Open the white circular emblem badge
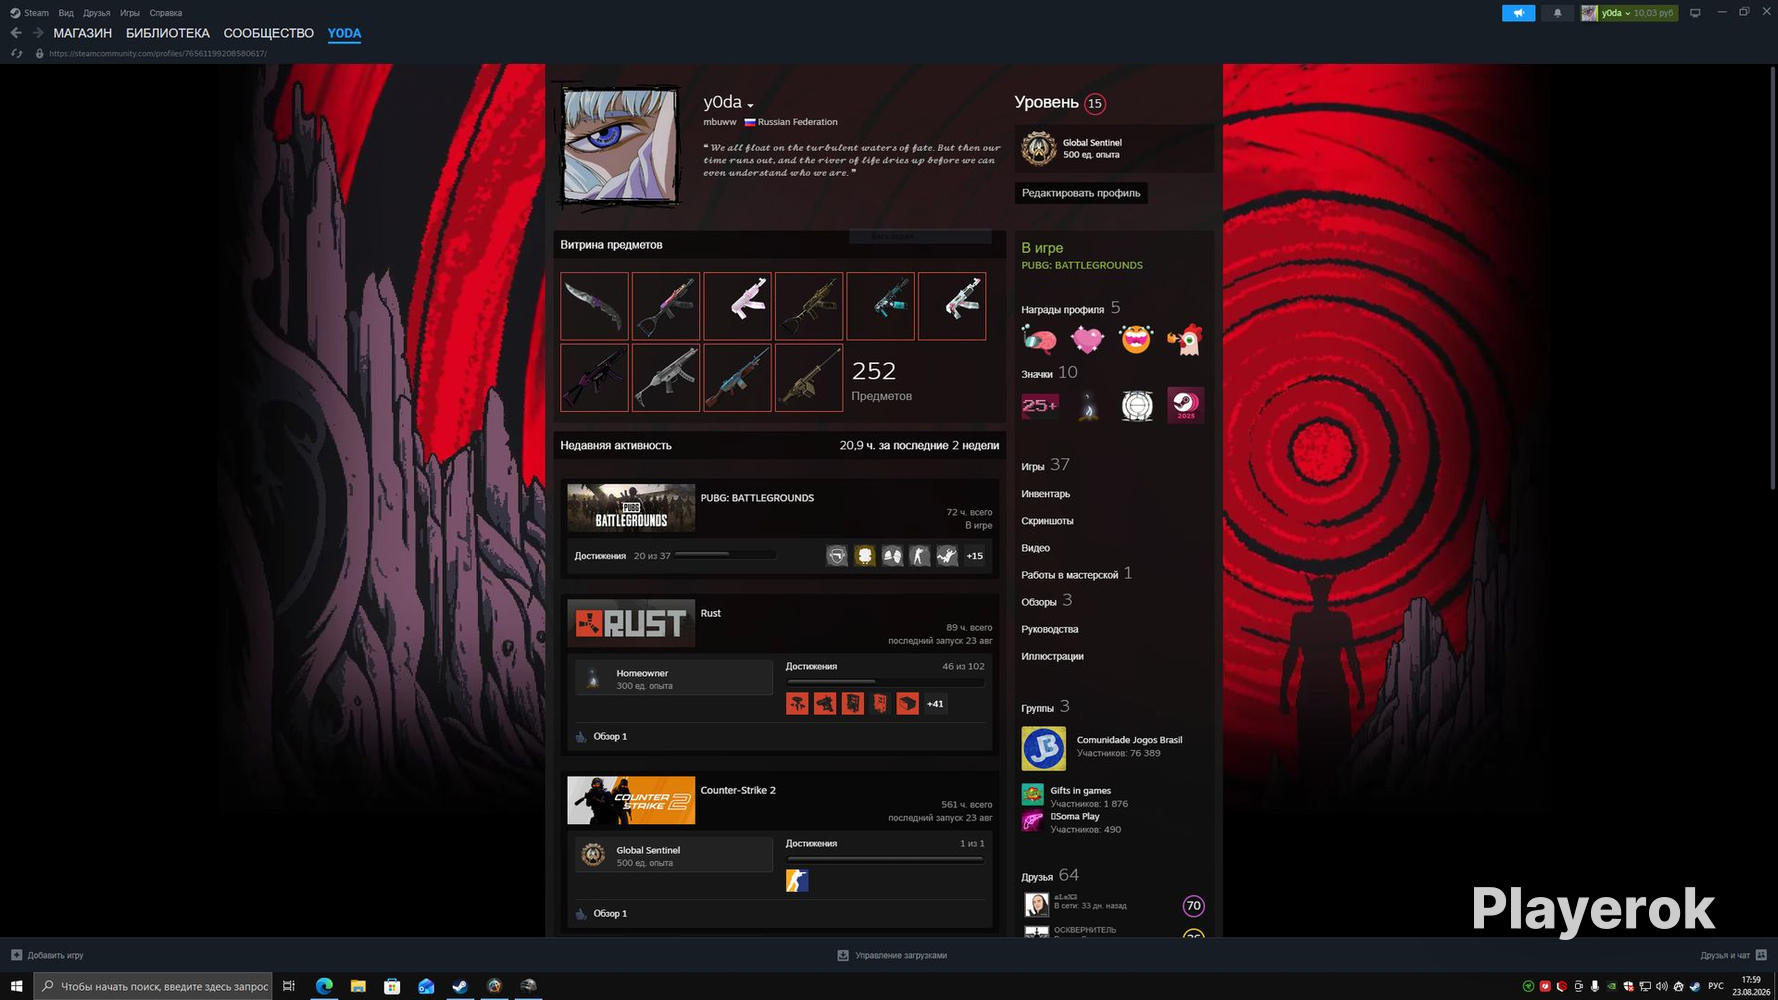 (x=1137, y=405)
